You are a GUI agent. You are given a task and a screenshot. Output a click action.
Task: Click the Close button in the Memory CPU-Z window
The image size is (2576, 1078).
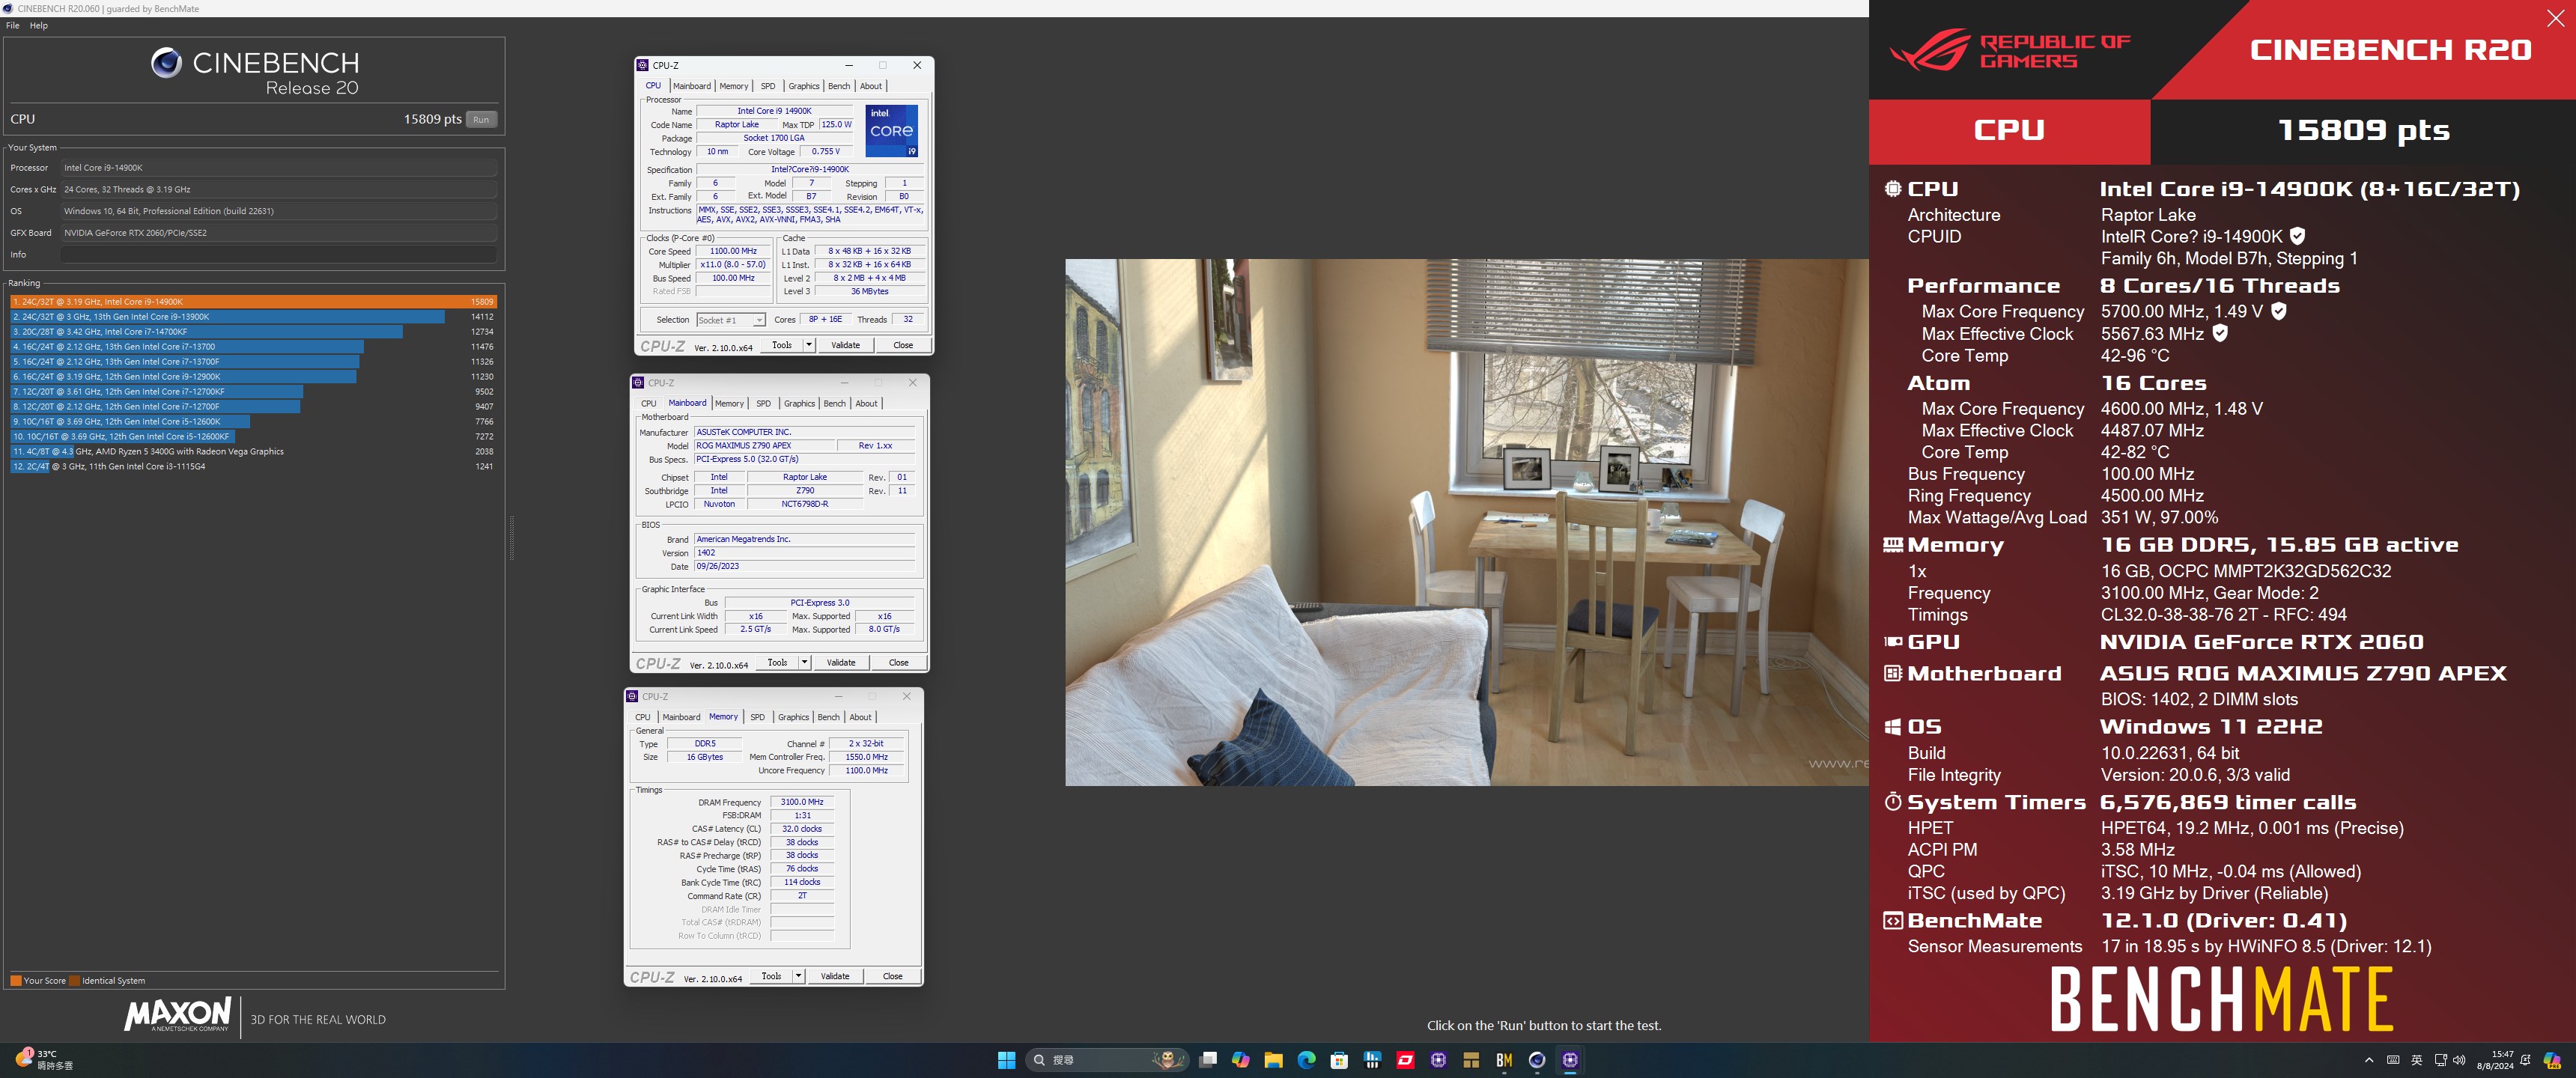point(892,976)
